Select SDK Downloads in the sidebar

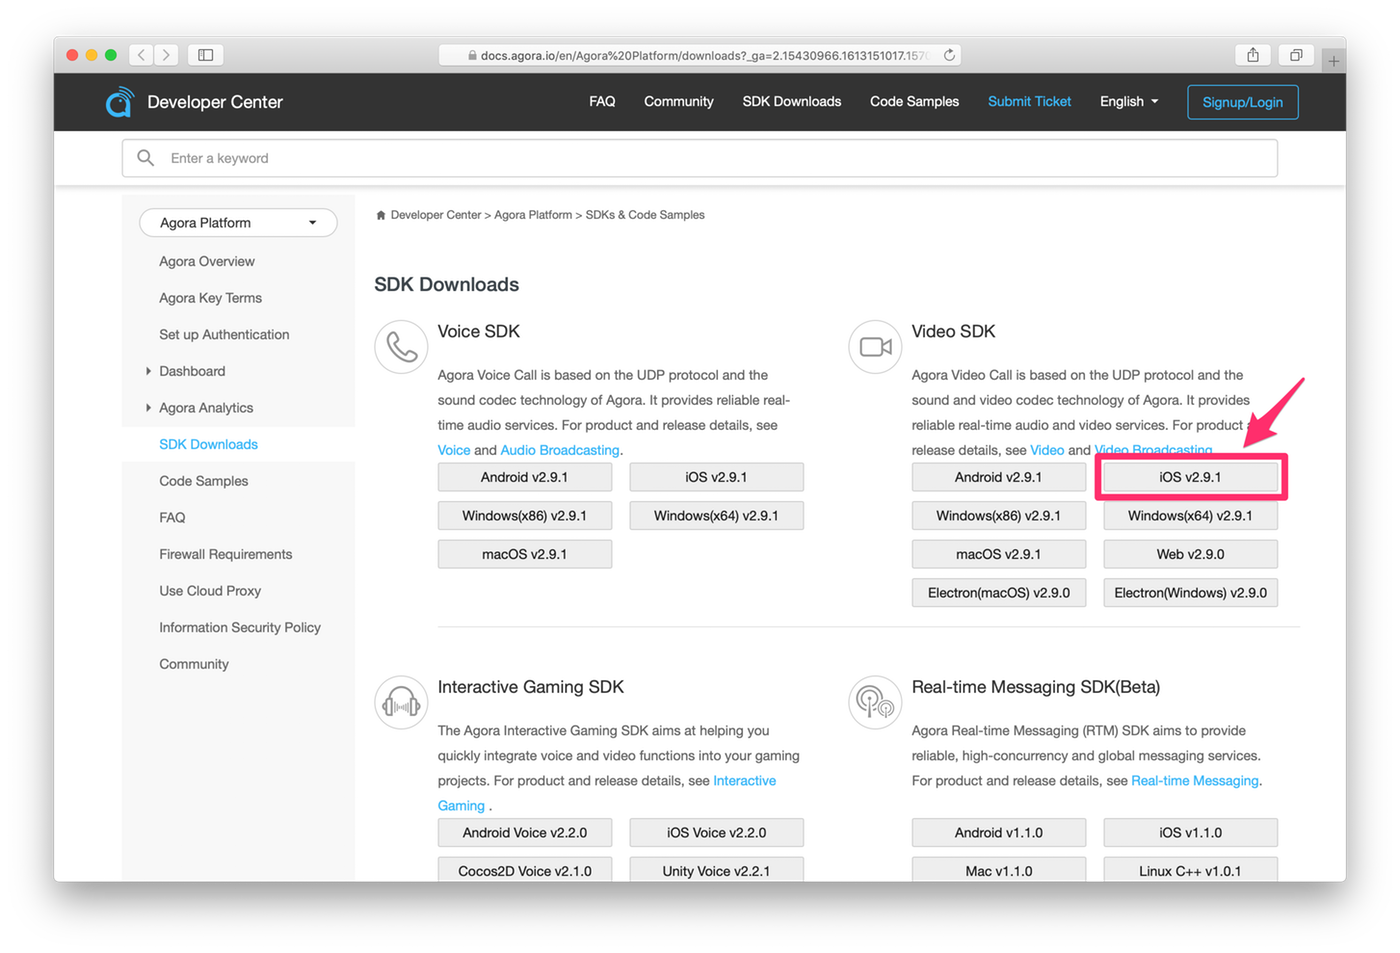208,444
